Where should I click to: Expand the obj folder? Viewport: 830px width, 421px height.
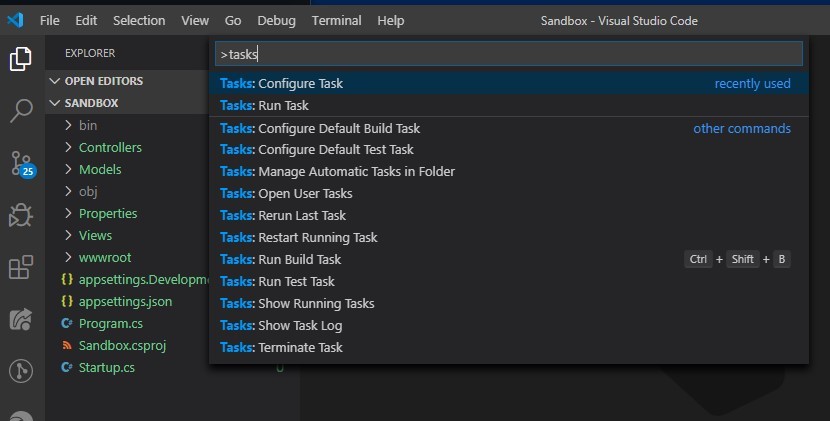(x=68, y=191)
